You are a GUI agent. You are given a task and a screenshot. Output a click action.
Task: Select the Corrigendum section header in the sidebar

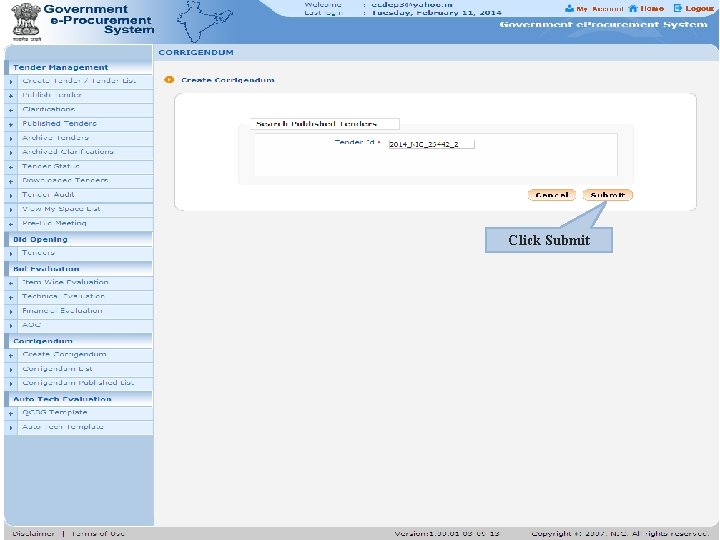[43, 341]
